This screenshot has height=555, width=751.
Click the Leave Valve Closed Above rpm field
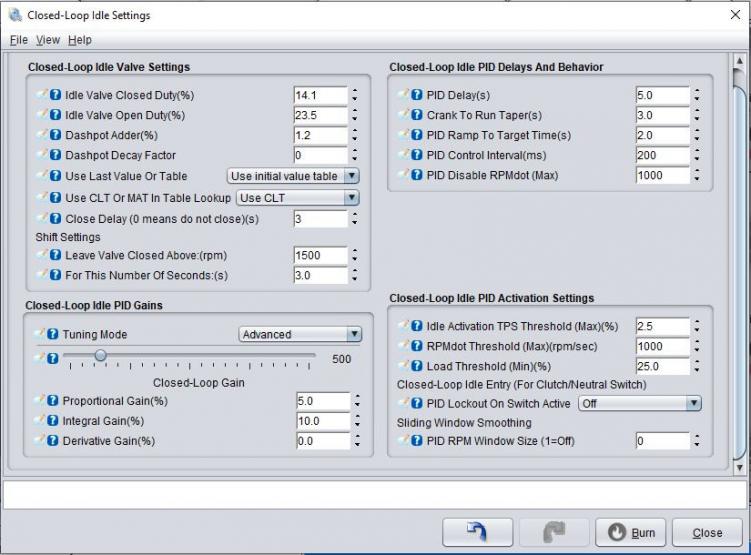320,255
